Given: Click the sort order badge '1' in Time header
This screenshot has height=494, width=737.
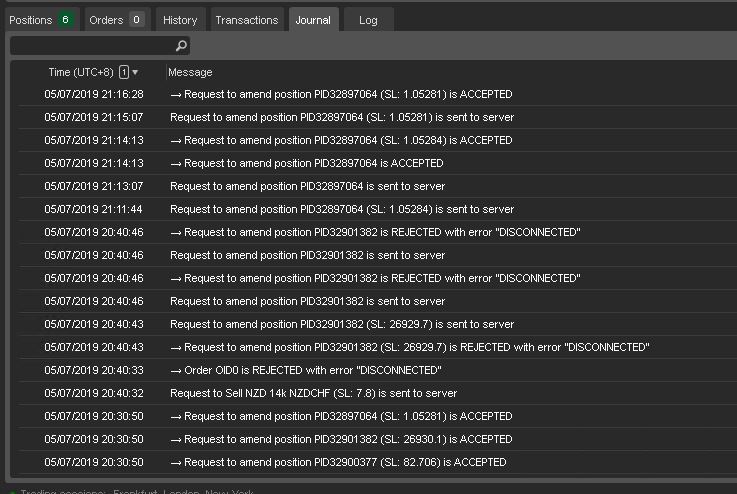Looking at the screenshot, I should [x=124, y=72].
